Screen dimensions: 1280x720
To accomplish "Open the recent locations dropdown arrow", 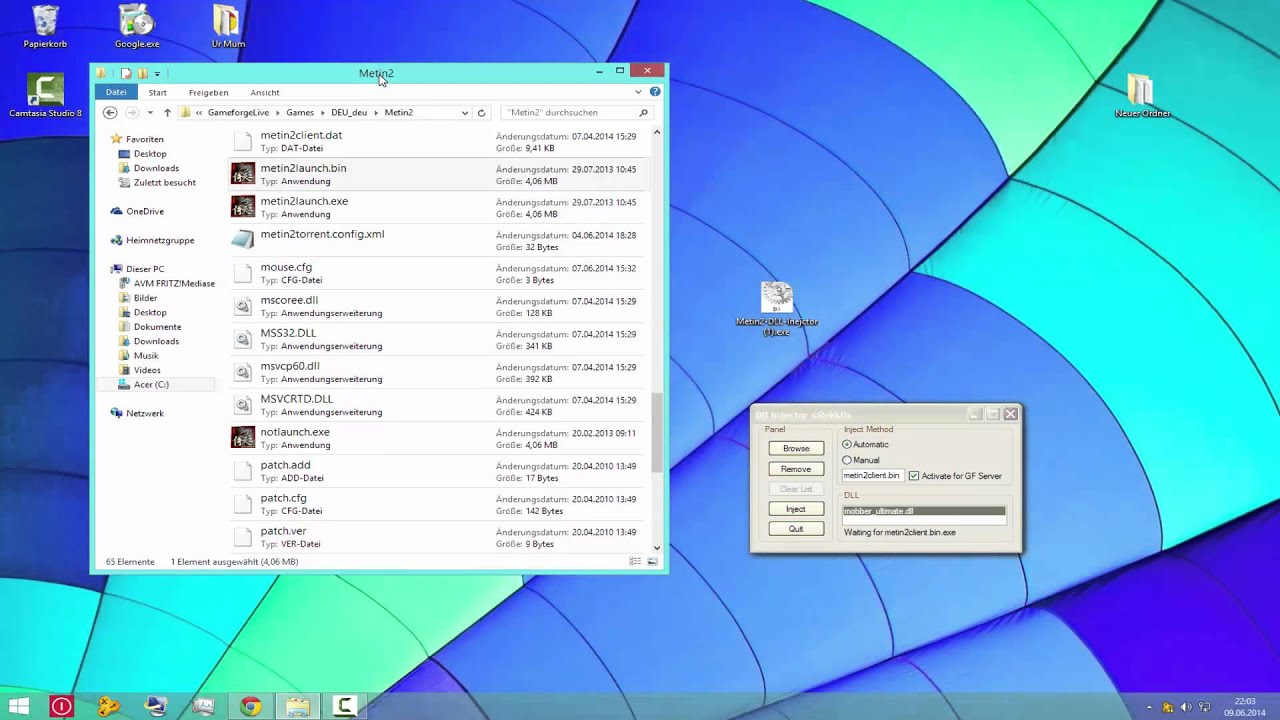I will tap(150, 113).
